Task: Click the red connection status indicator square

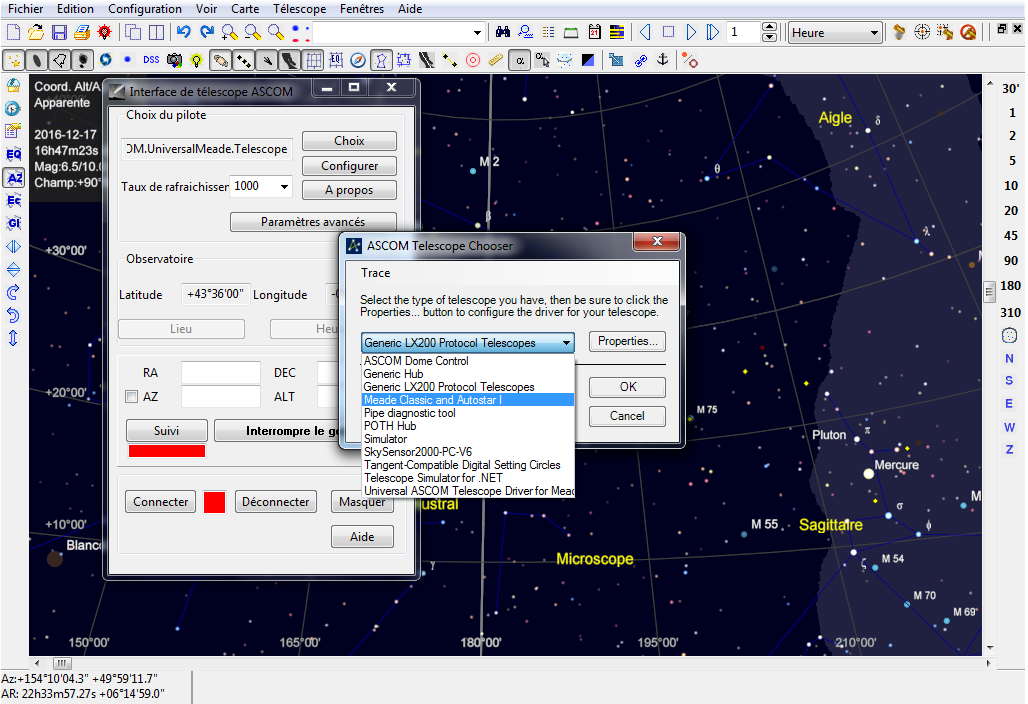Action: pos(214,502)
